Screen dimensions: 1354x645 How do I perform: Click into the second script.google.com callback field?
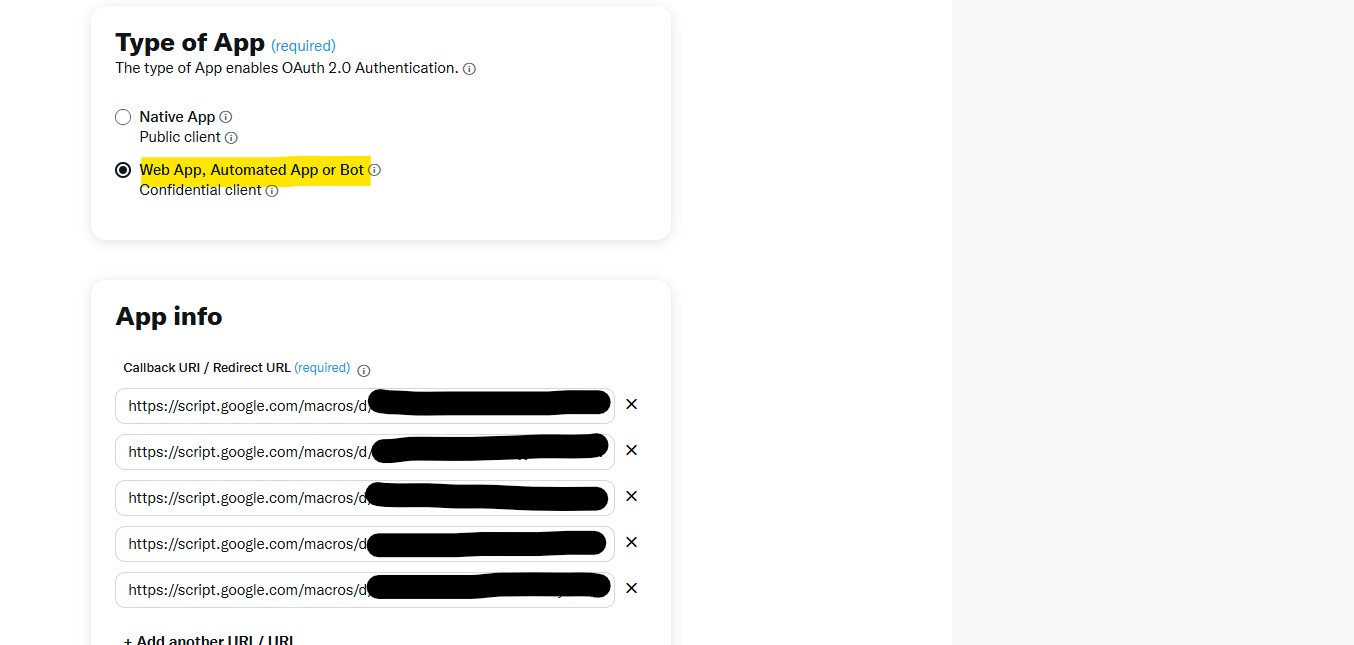tap(365, 452)
